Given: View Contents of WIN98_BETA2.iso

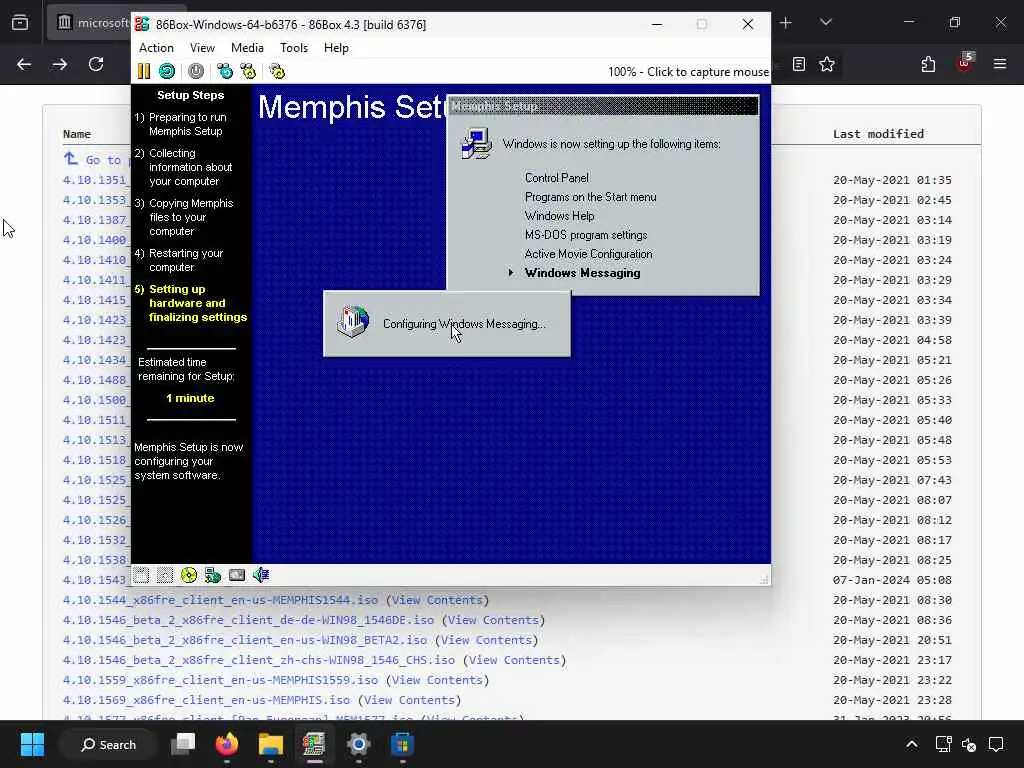Looking at the screenshot, I should [486, 640].
